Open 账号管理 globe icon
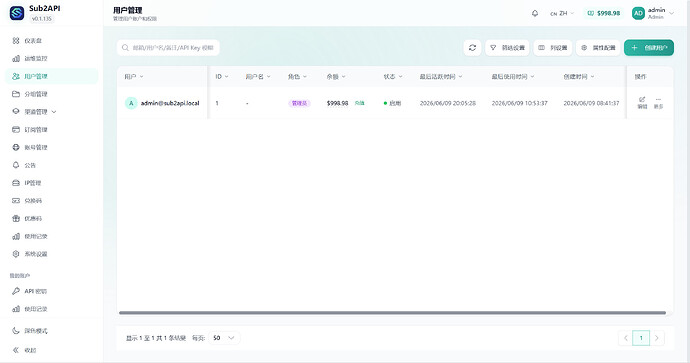 16,147
